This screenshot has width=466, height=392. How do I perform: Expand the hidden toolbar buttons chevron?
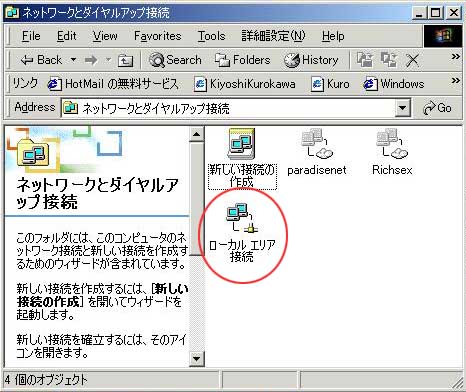(x=456, y=57)
